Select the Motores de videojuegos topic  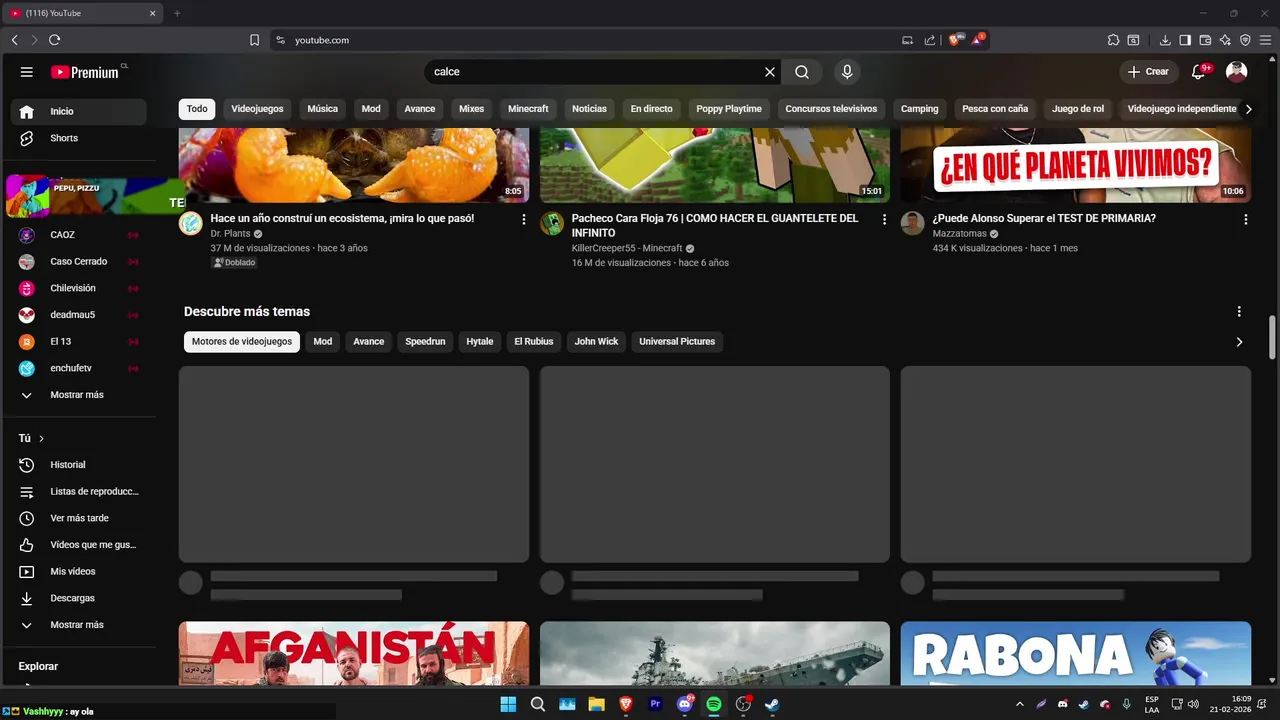pos(242,342)
